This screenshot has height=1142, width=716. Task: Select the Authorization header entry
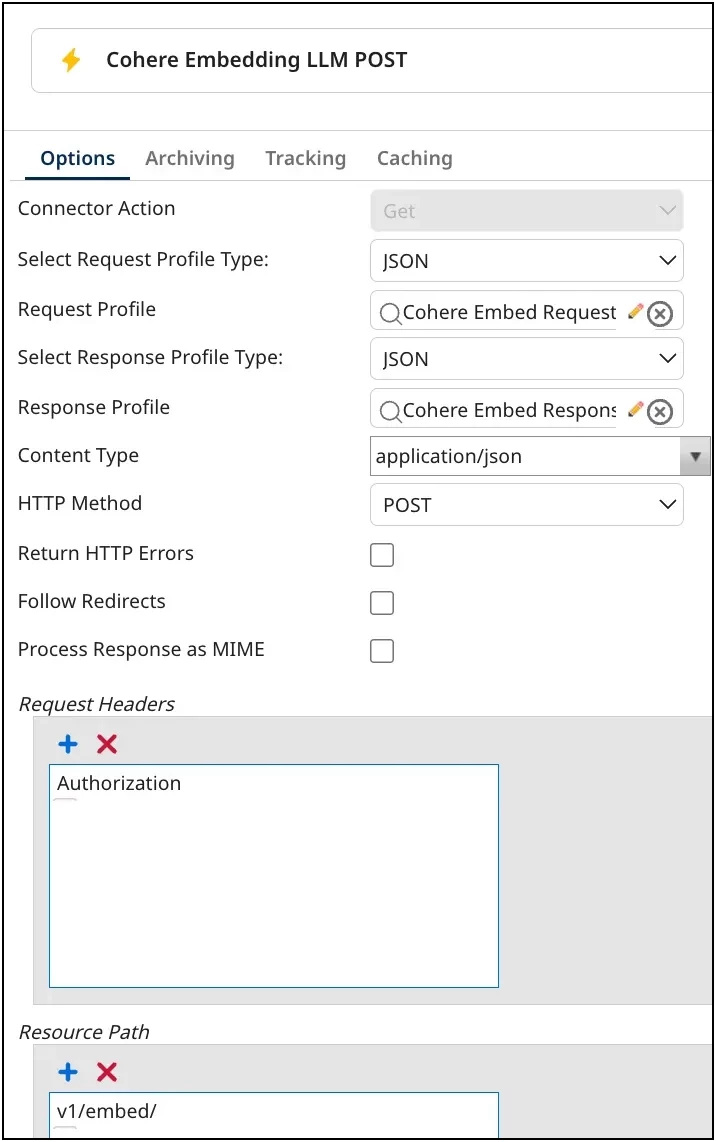tap(119, 783)
